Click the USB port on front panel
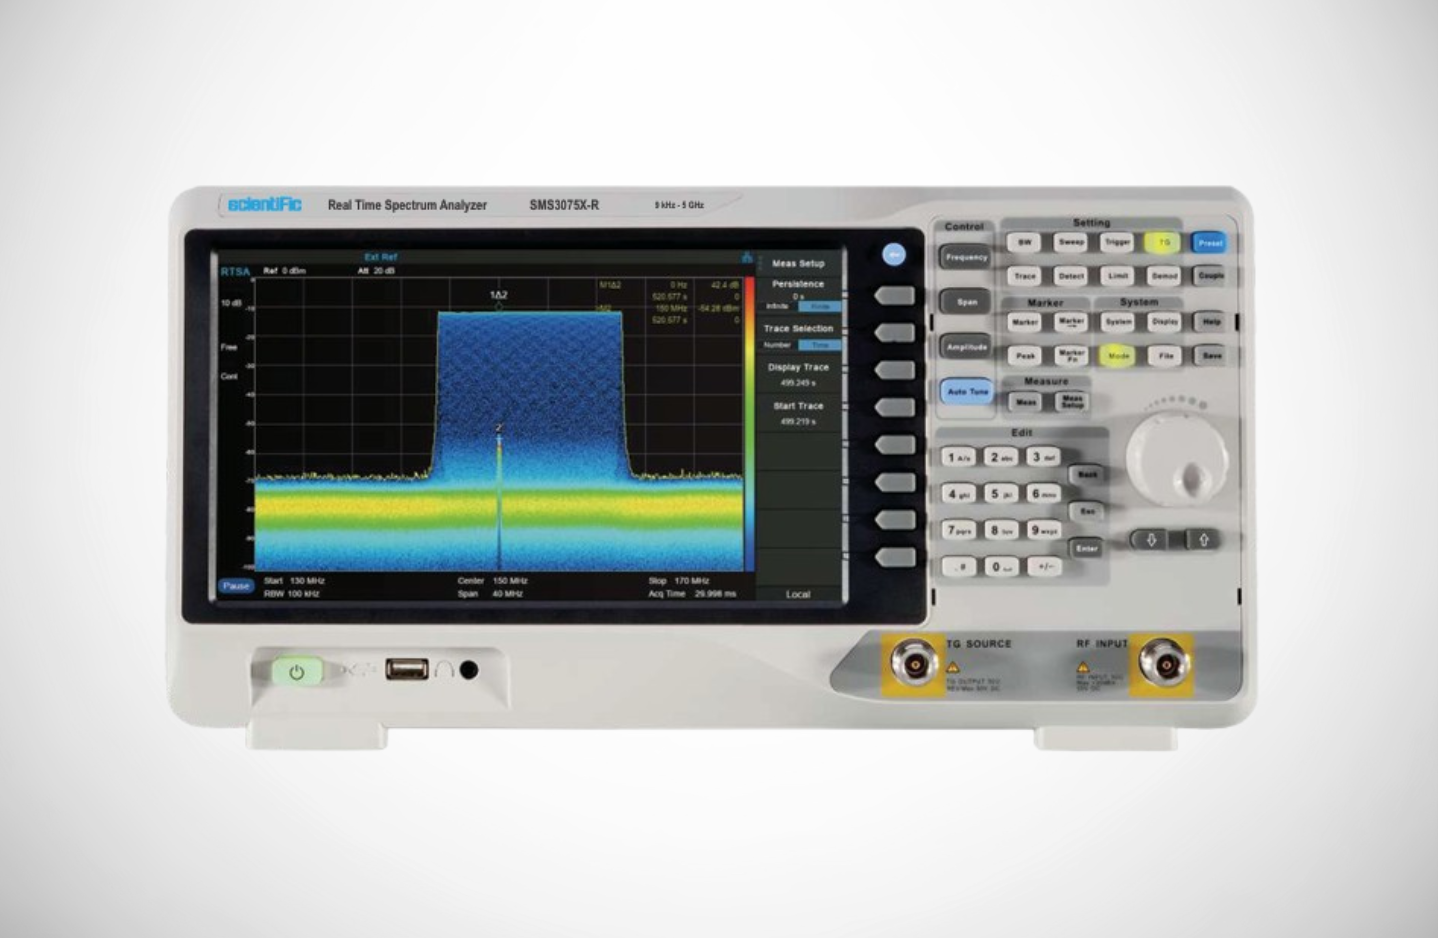 coord(407,668)
